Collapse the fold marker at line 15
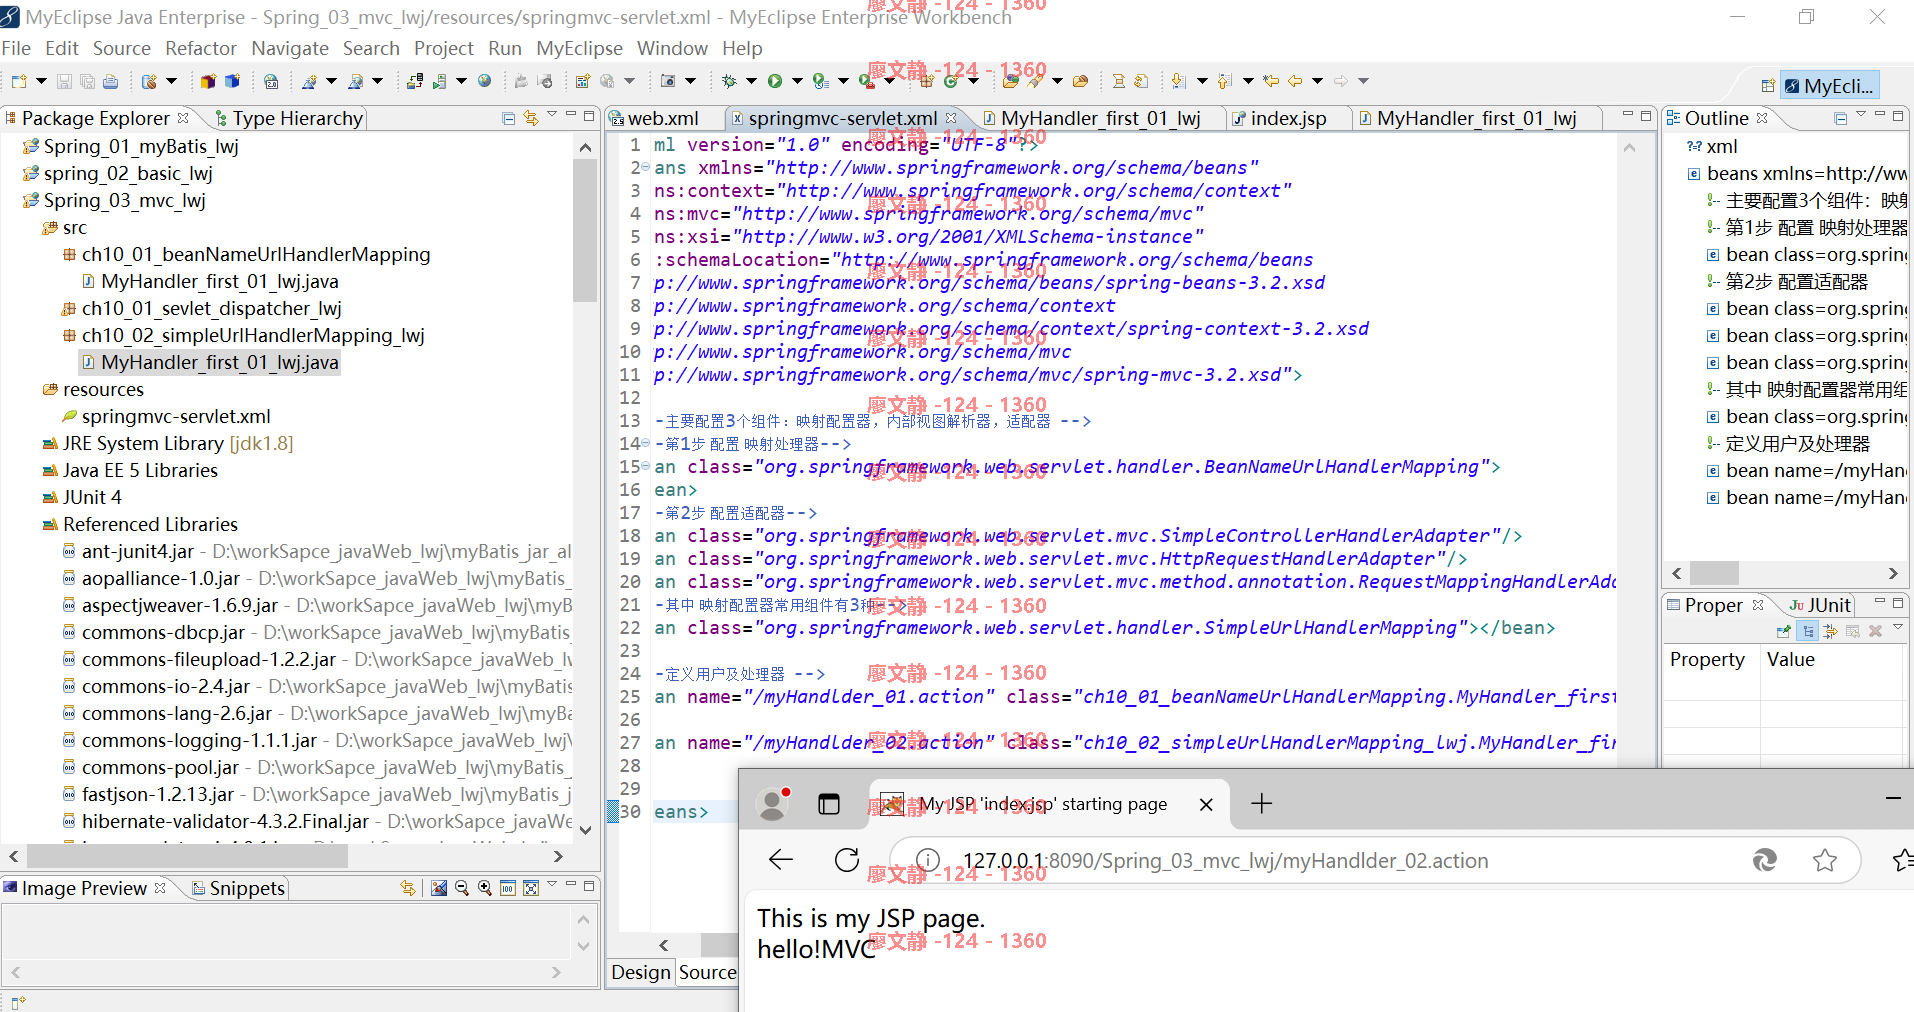Screen dimensions: 1914x1012 pyautogui.click(x=645, y=467)
